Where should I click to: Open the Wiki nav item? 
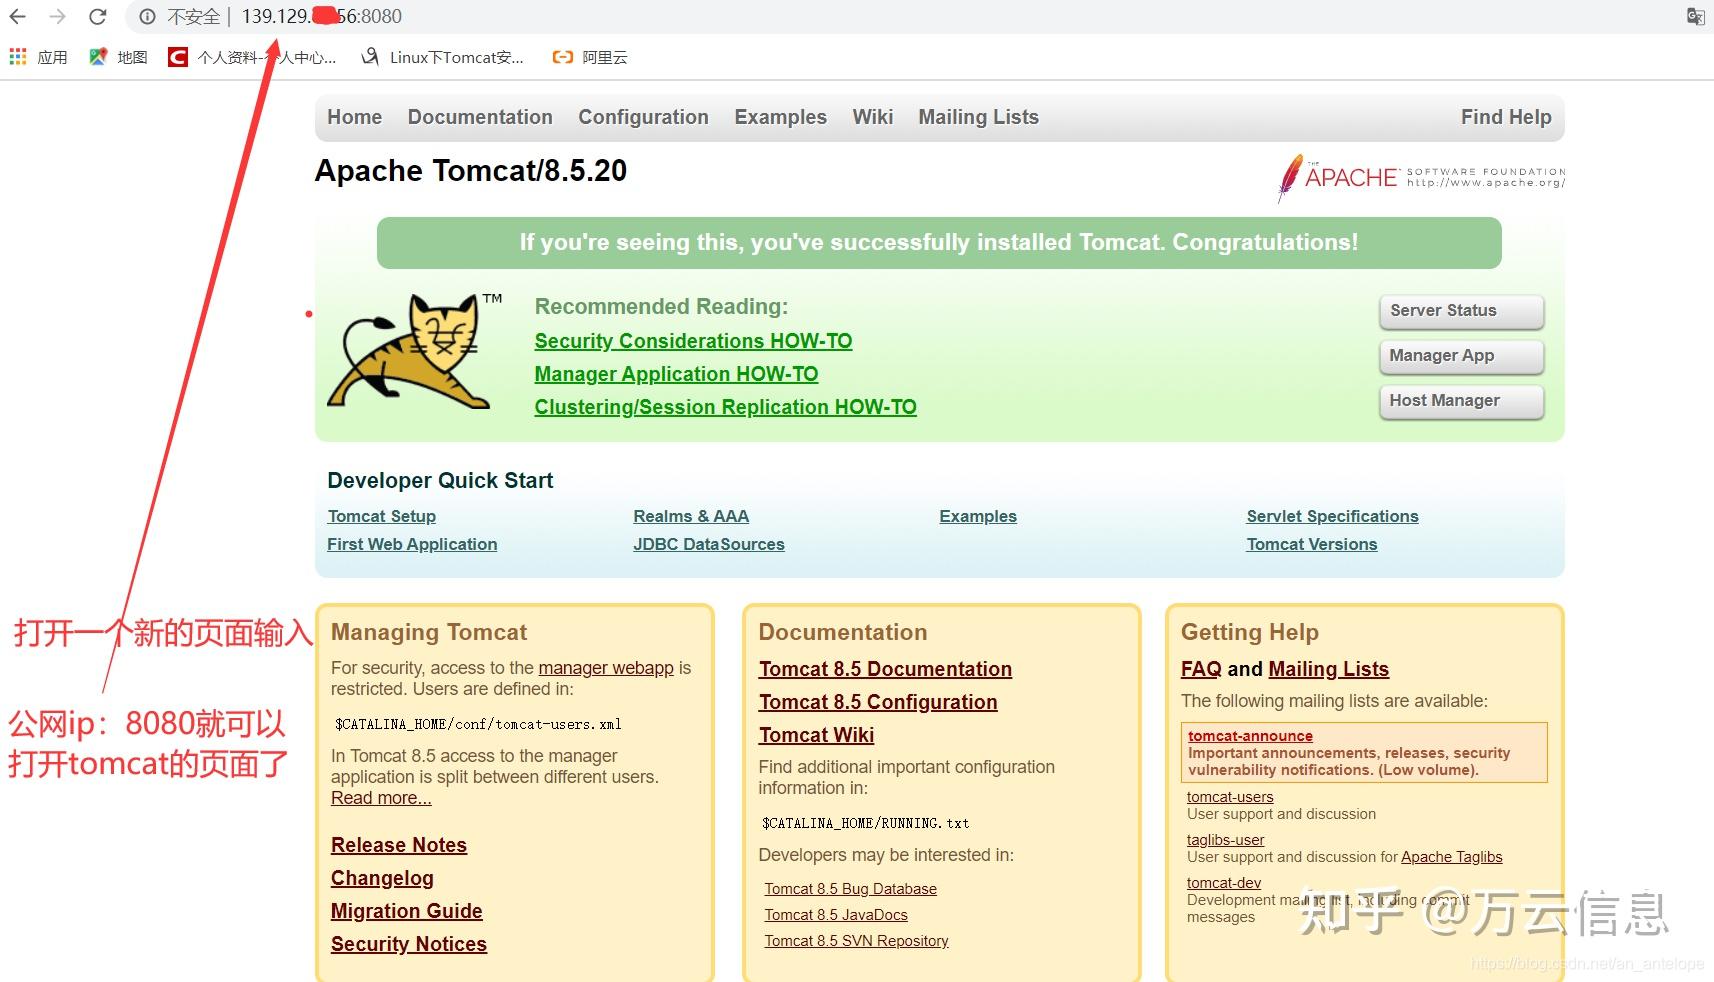pos(872,117)
